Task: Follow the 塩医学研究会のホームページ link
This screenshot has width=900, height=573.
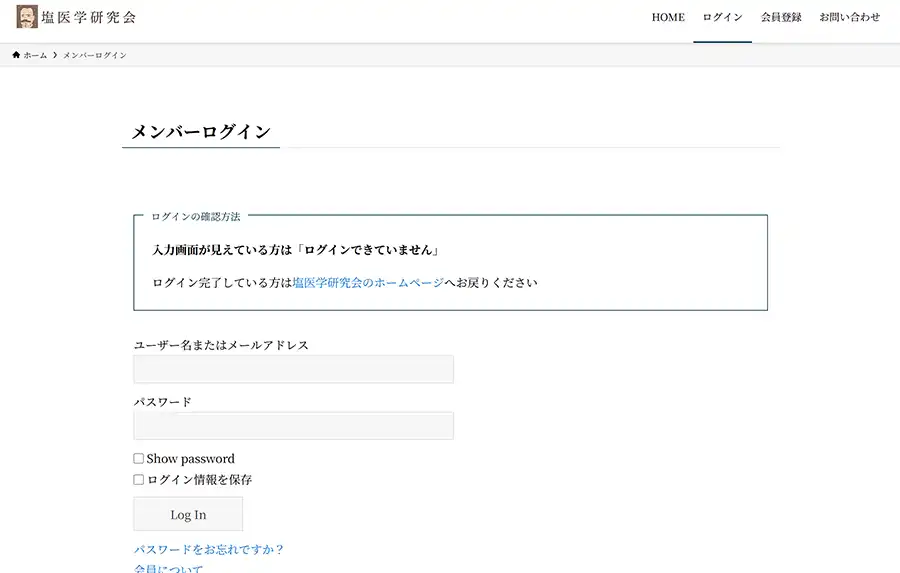Action: [368, 283]
